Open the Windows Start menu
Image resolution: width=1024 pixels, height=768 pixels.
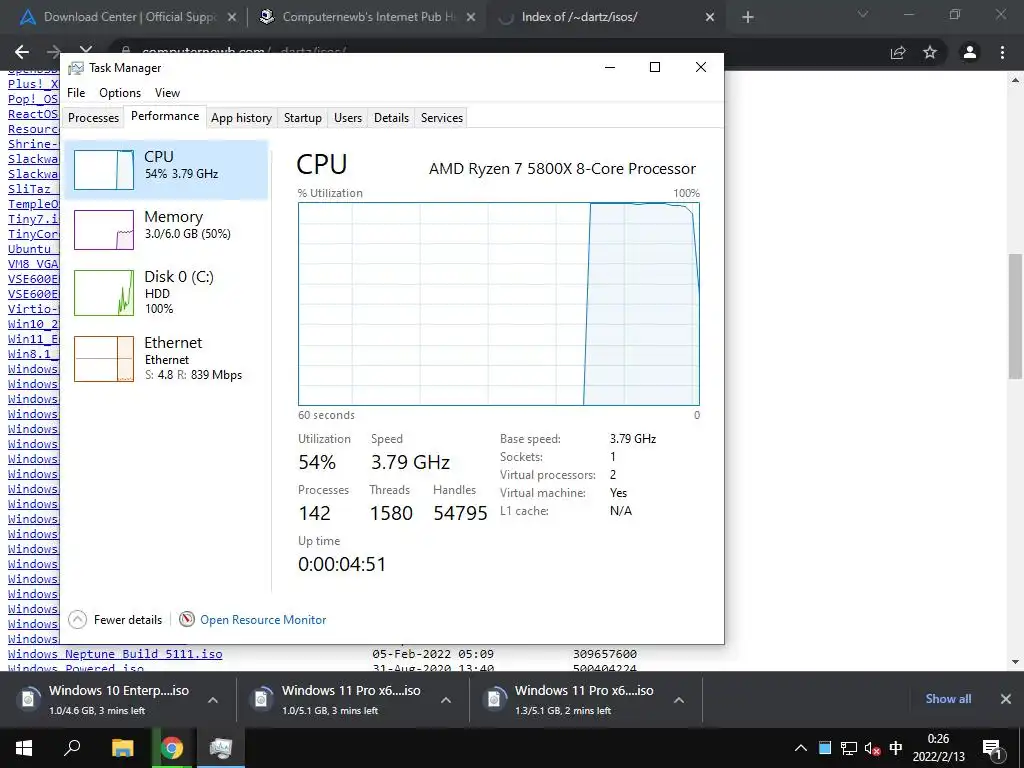point(24,748)
